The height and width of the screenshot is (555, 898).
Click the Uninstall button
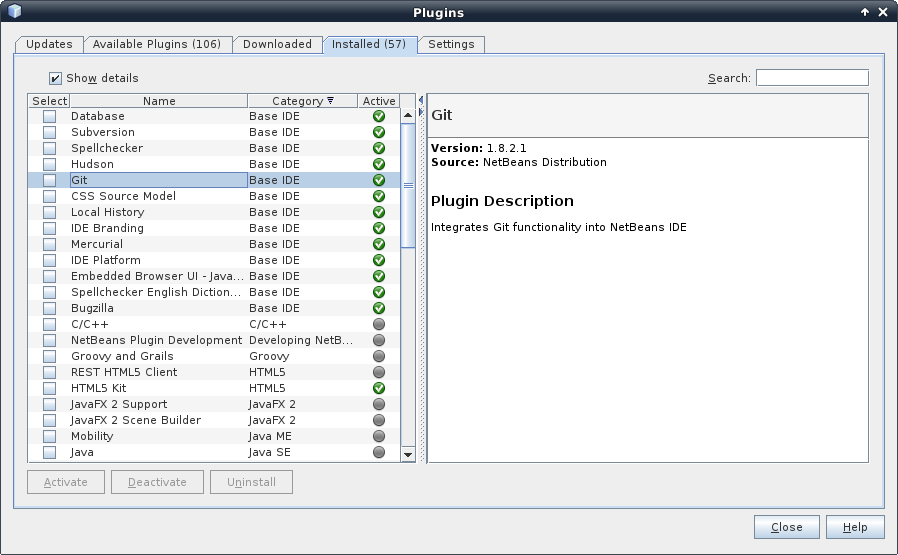251,482
